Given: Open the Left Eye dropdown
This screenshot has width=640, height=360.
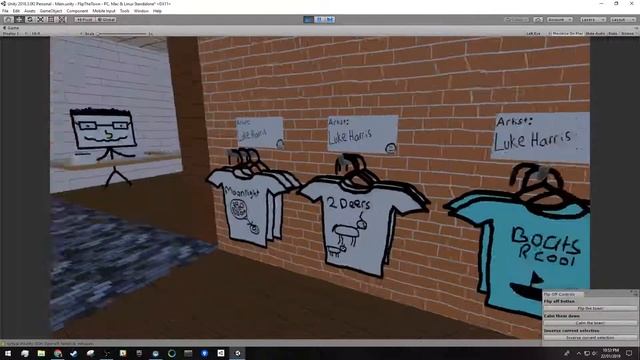Looking at the screenshot, I should pyautogui.click(x=533, y=33).
